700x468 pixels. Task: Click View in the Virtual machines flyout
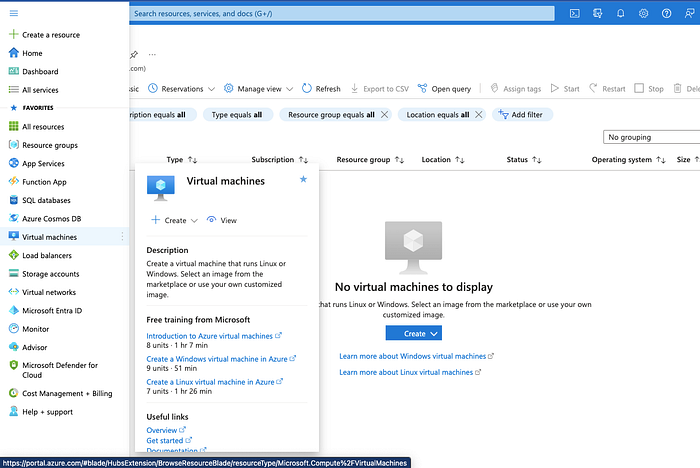click(x=222, y=220)
